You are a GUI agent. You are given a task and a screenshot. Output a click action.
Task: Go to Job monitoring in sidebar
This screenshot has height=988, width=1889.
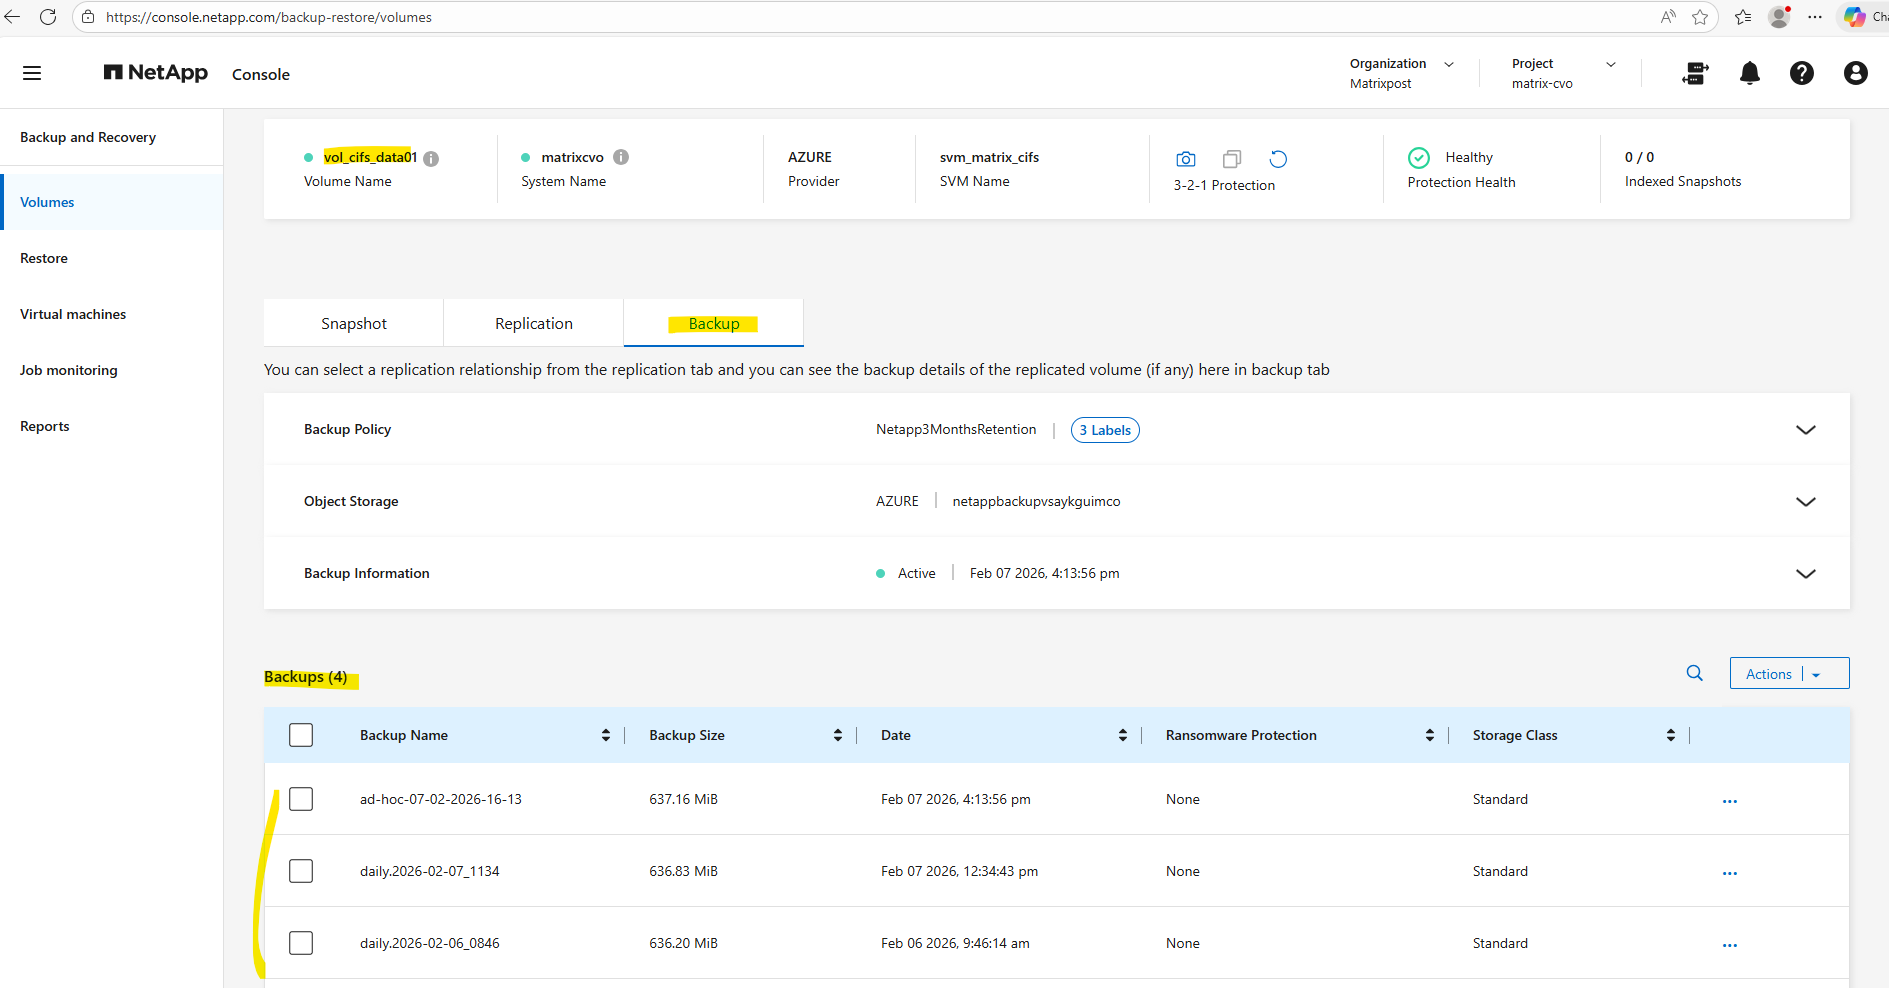pyautogui.click(x=69, y=370)
